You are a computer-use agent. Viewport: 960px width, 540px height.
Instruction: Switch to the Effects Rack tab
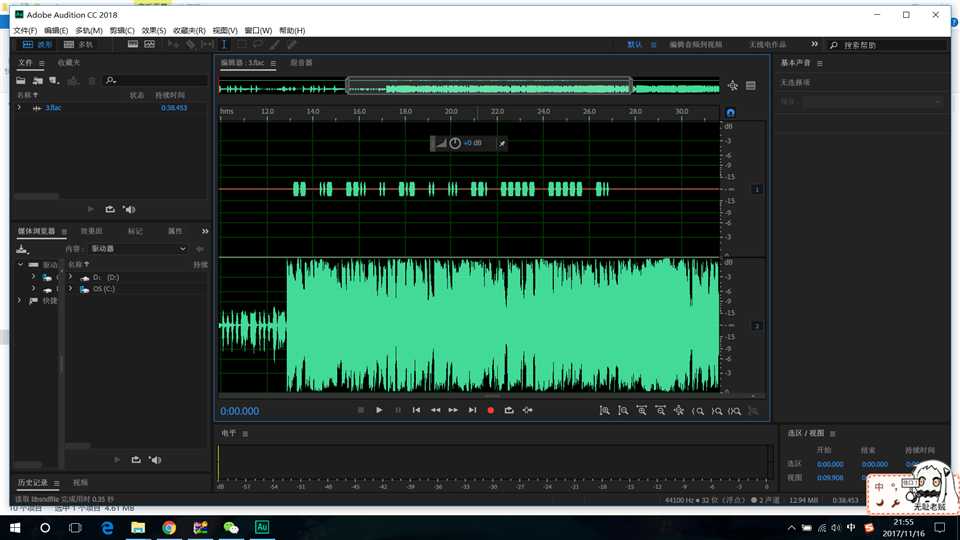pos(91,231)
